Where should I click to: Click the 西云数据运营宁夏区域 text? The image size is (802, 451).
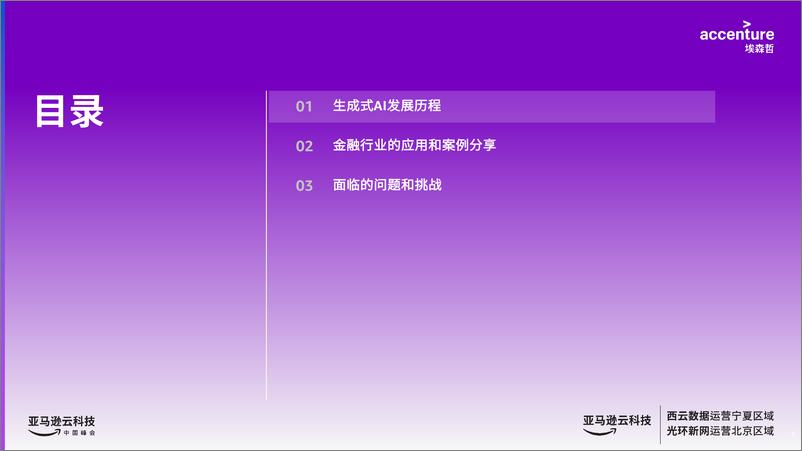[720, 416]
